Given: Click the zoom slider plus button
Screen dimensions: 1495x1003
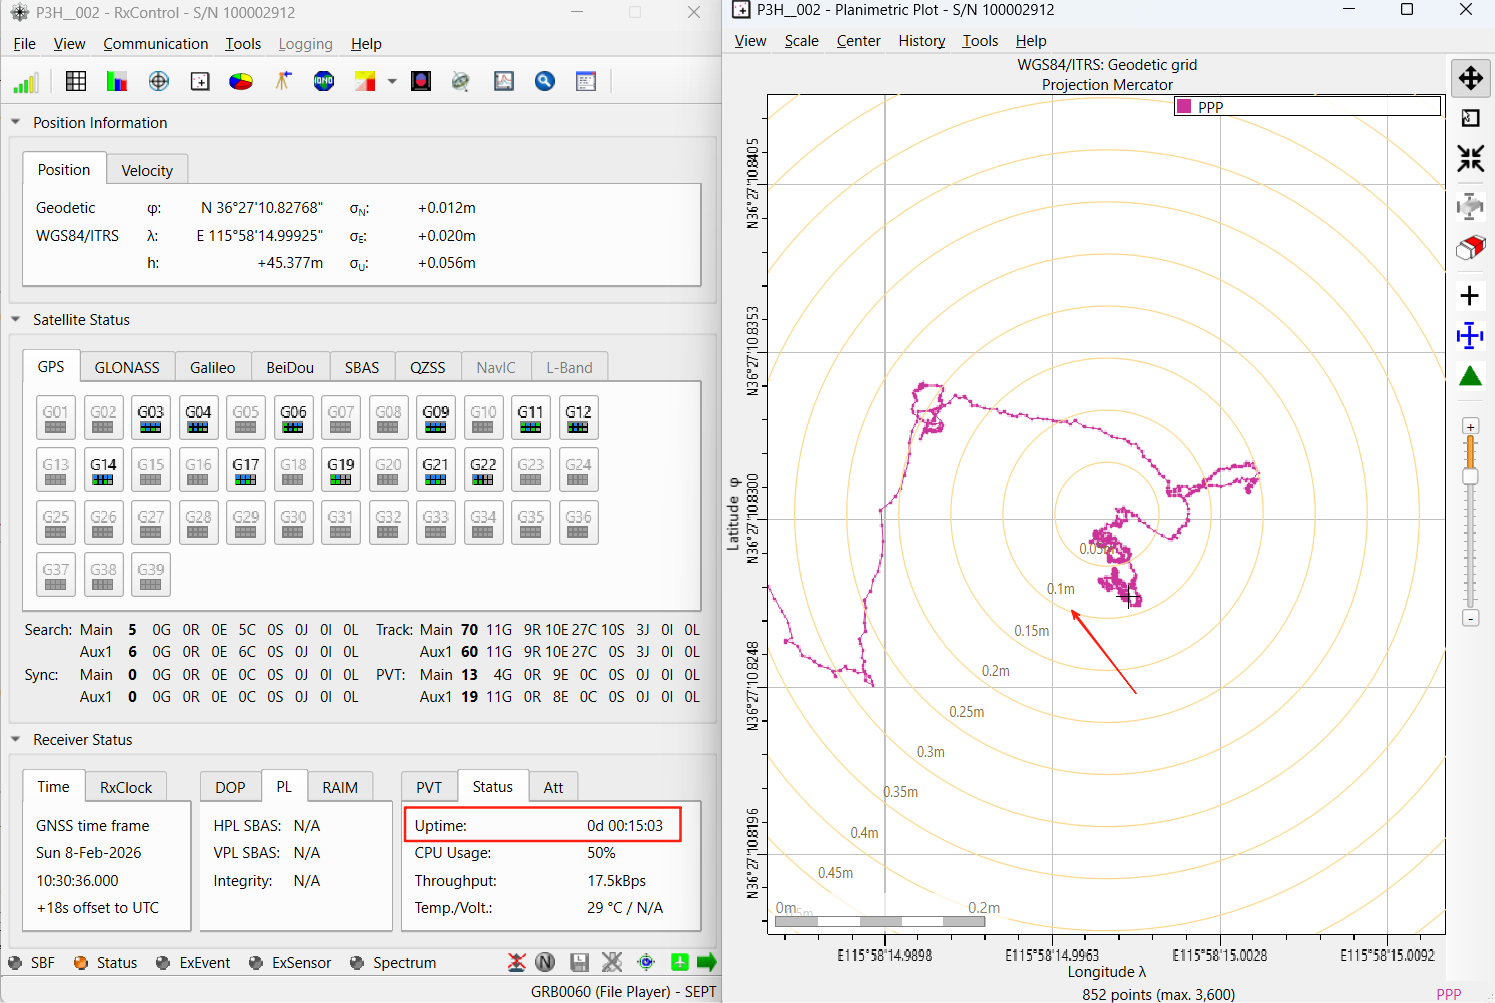Looking at the screenshot, I should click(1470, 426).
